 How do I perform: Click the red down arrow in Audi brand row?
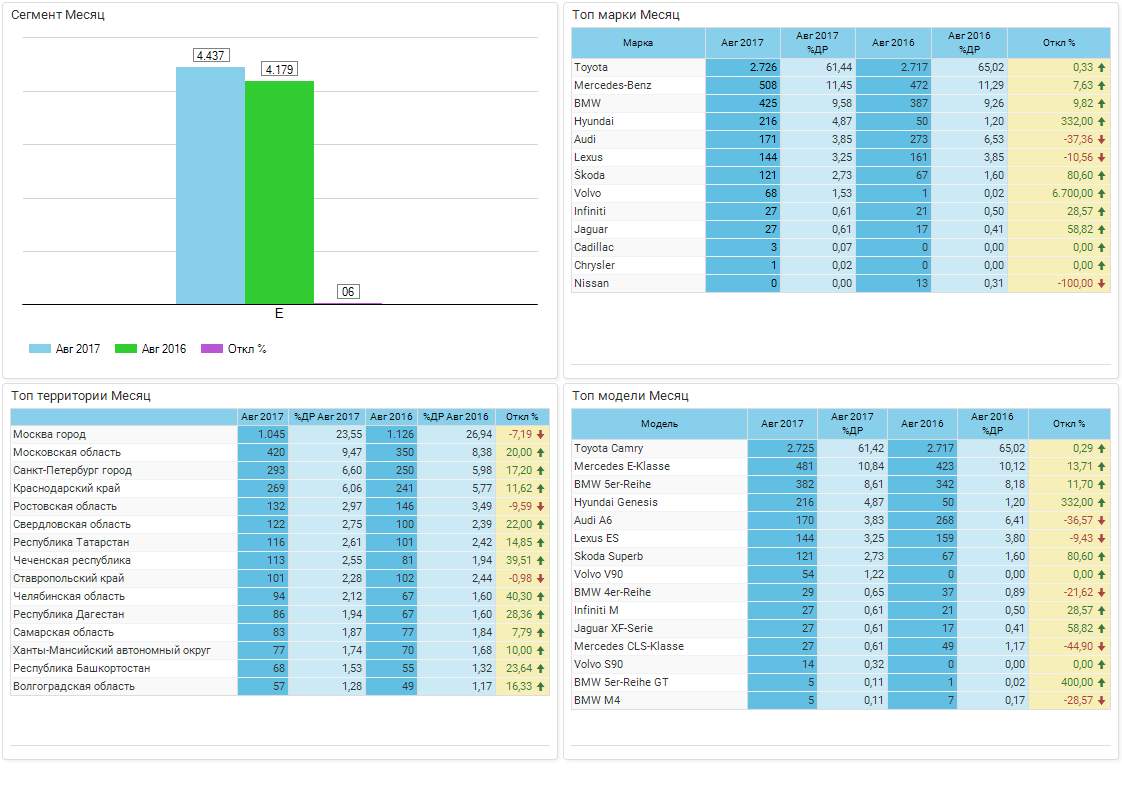click(1101, 140)
